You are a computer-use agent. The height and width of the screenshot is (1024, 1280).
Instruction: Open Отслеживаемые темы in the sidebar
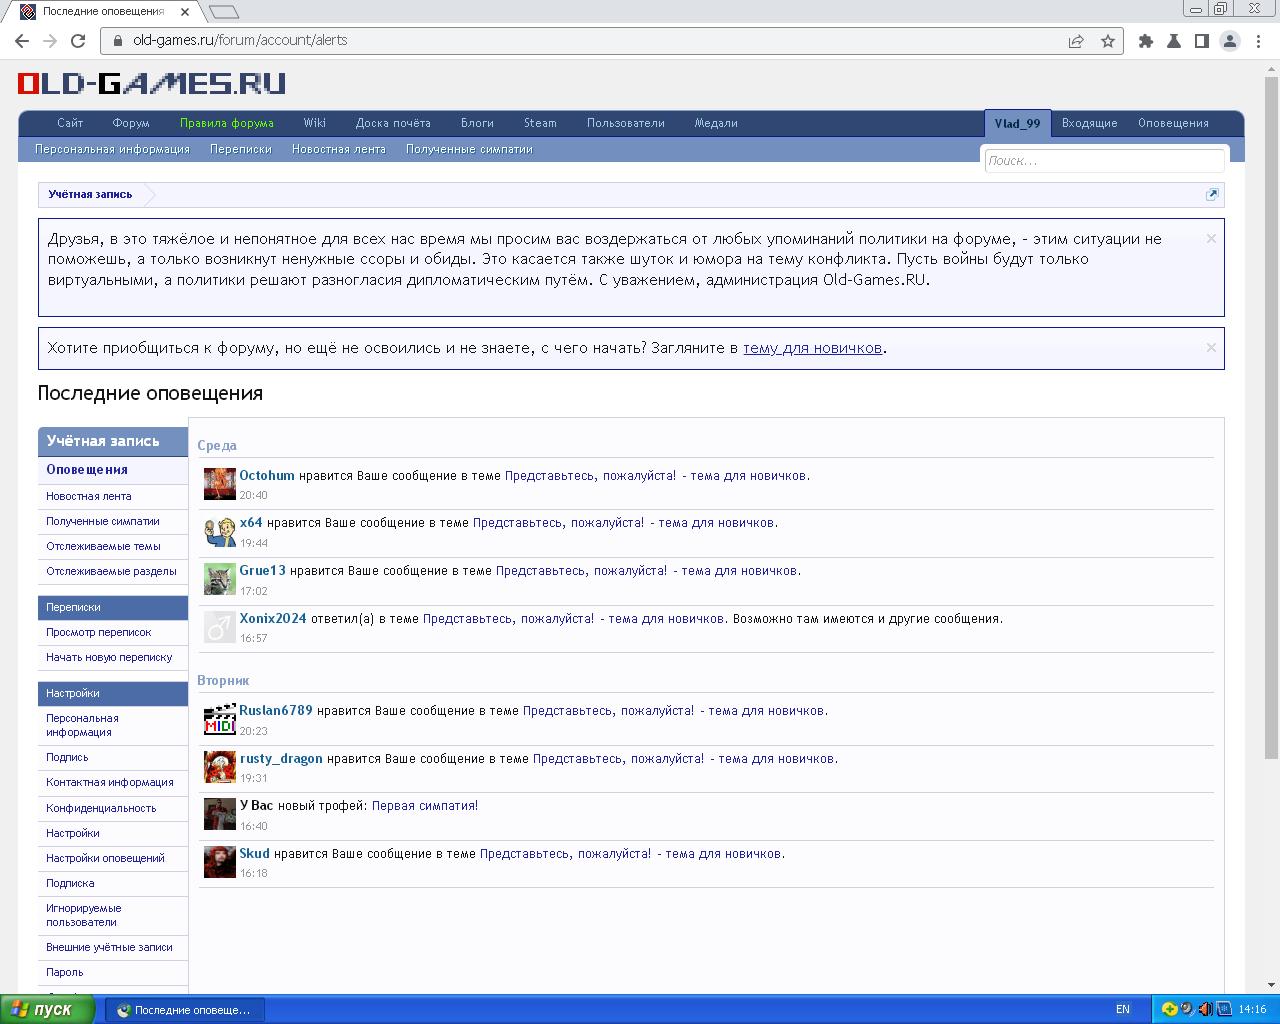click(103, 546)
